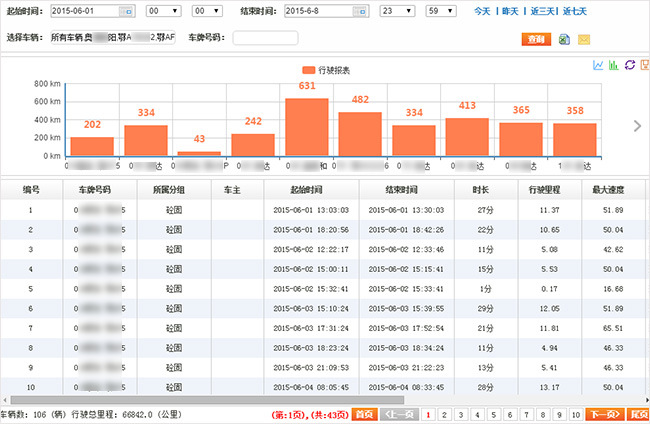The width and height of the screenshot is (650, 424).
Task: Toggle the 行驶报表 legend swatch
Action: point(308,70)
